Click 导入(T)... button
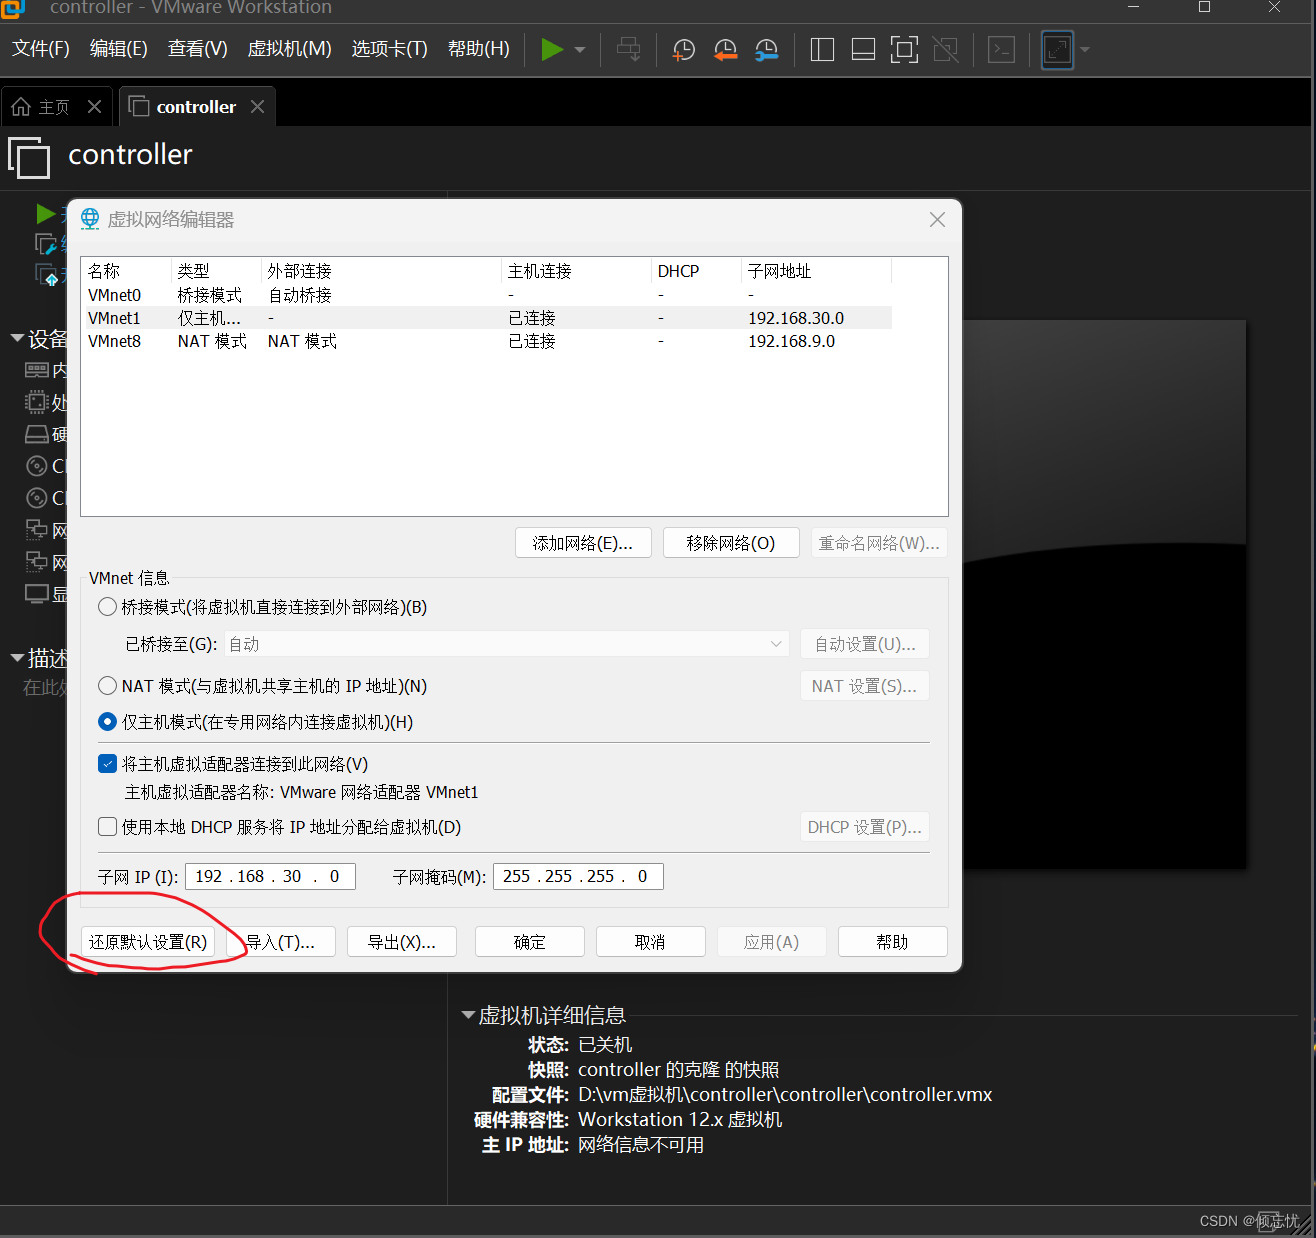 281,942
